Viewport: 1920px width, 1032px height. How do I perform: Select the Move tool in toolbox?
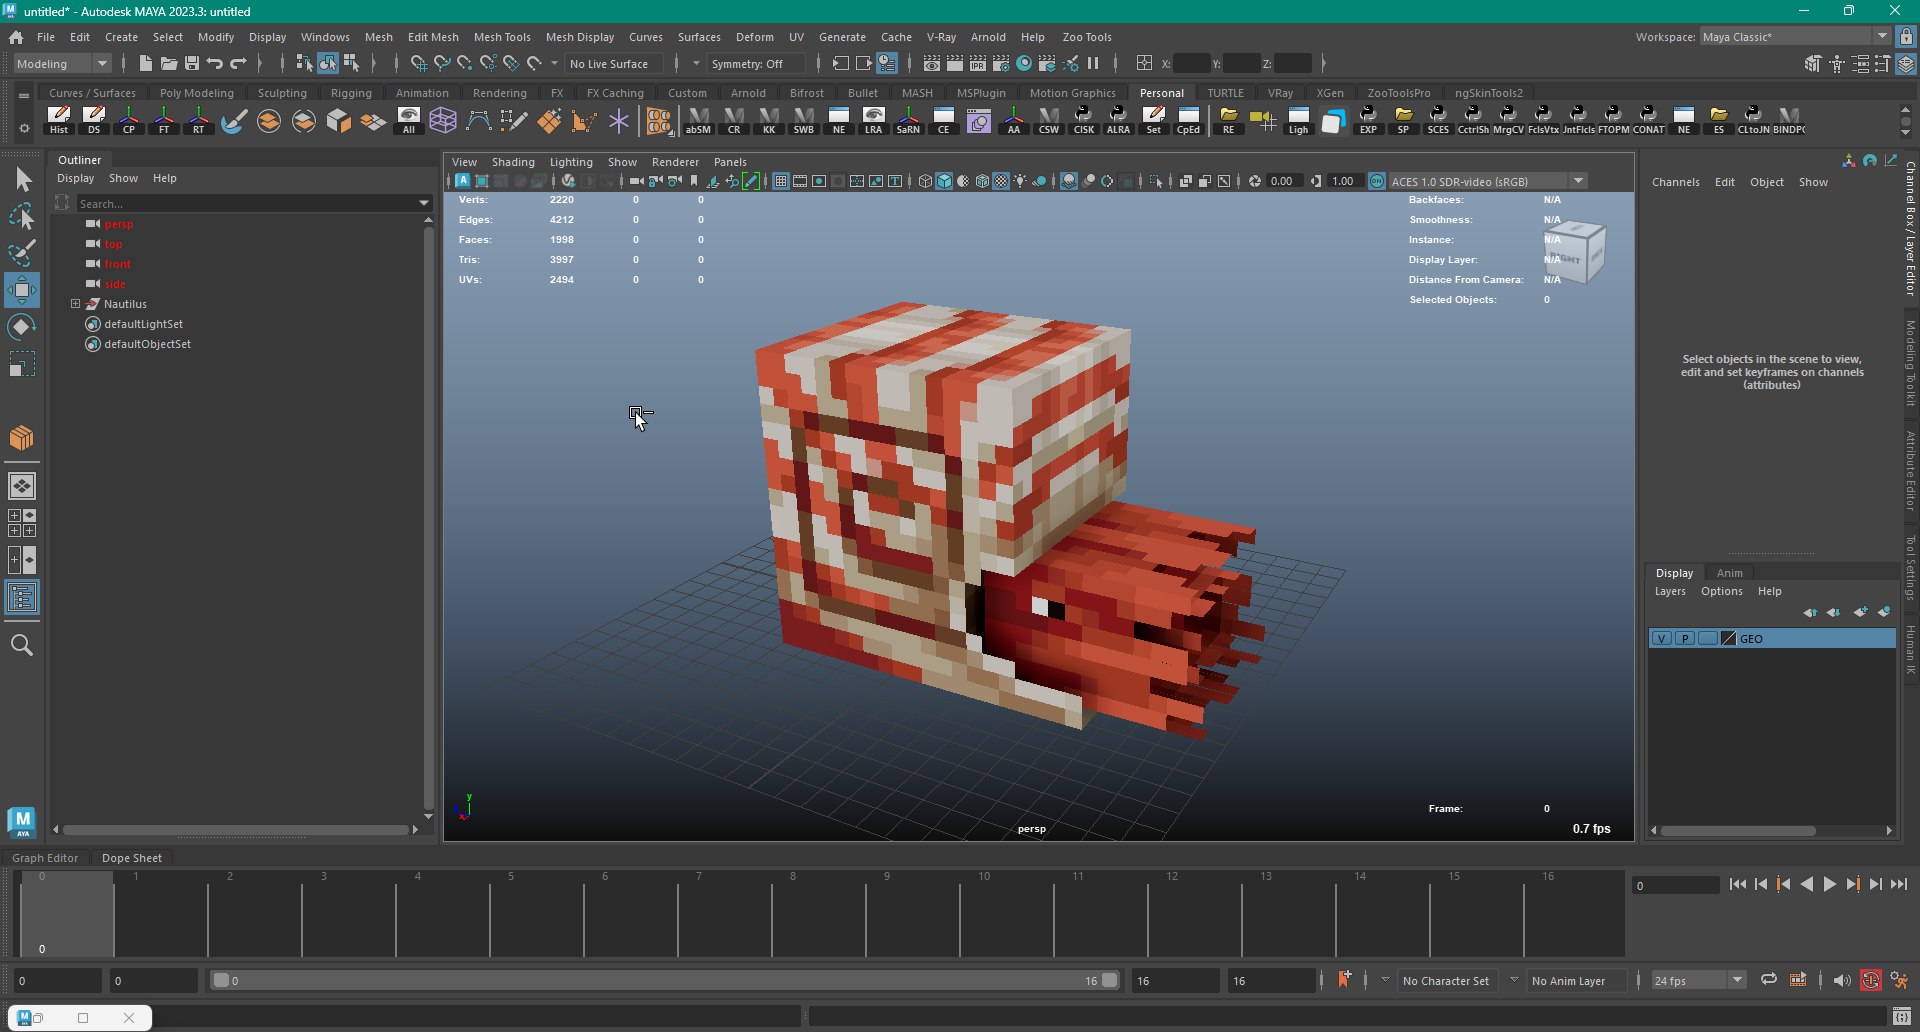coord(22,290)
